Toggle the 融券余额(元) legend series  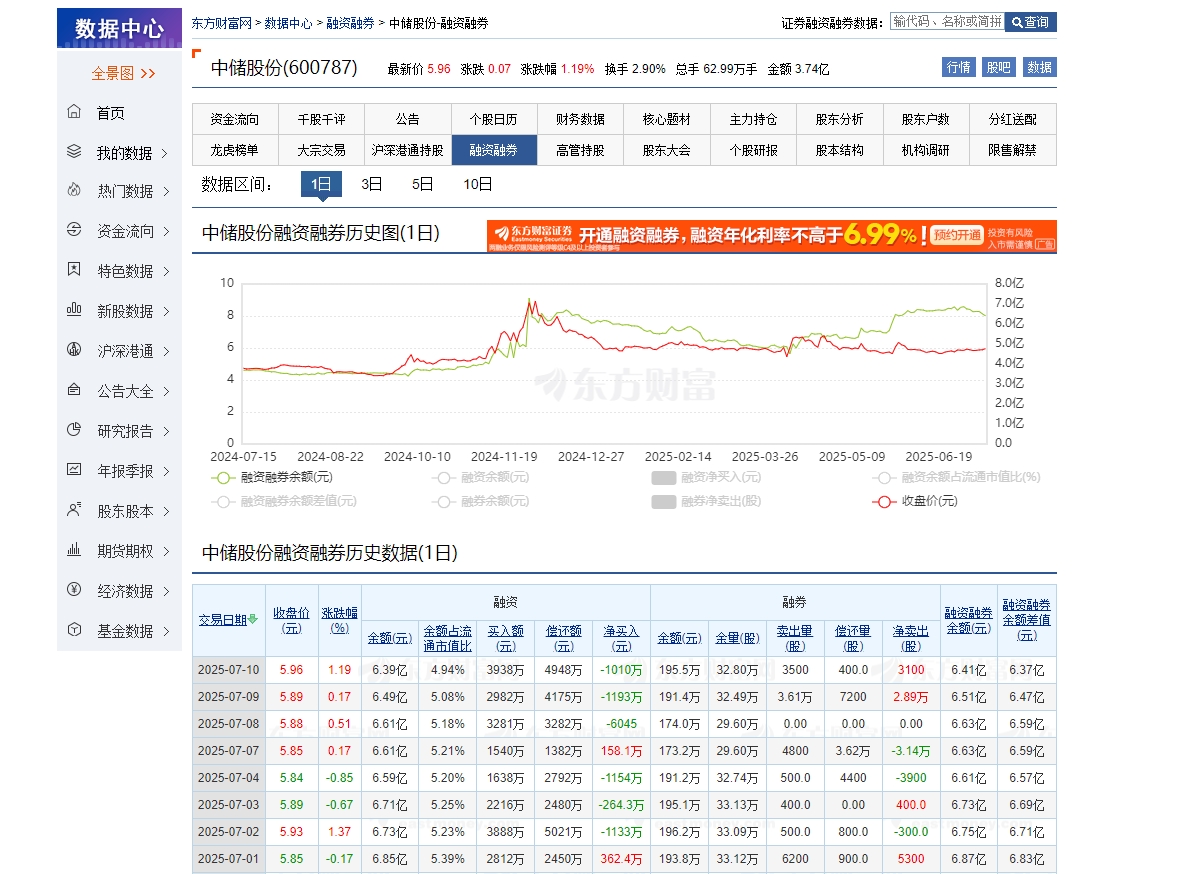481,501
